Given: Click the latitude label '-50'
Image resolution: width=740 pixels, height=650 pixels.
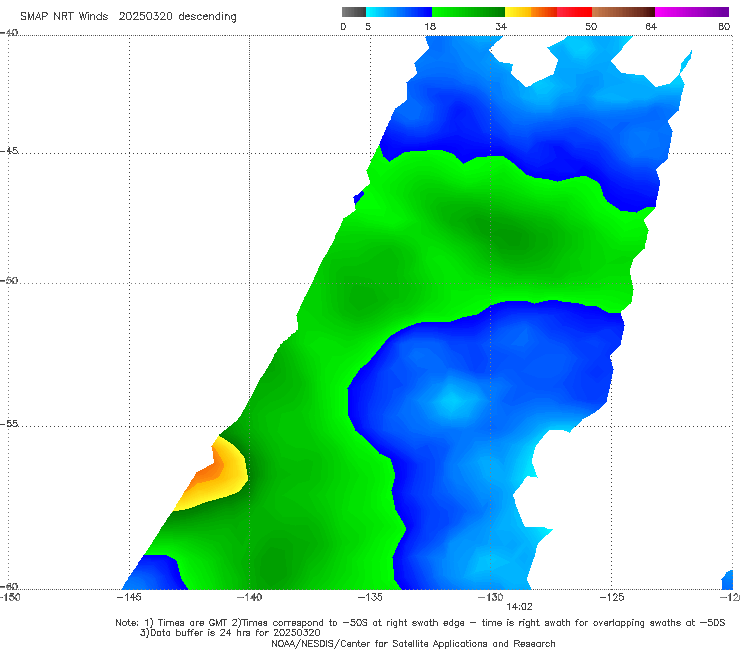Looking at the screenshot, I should (9, 280).
